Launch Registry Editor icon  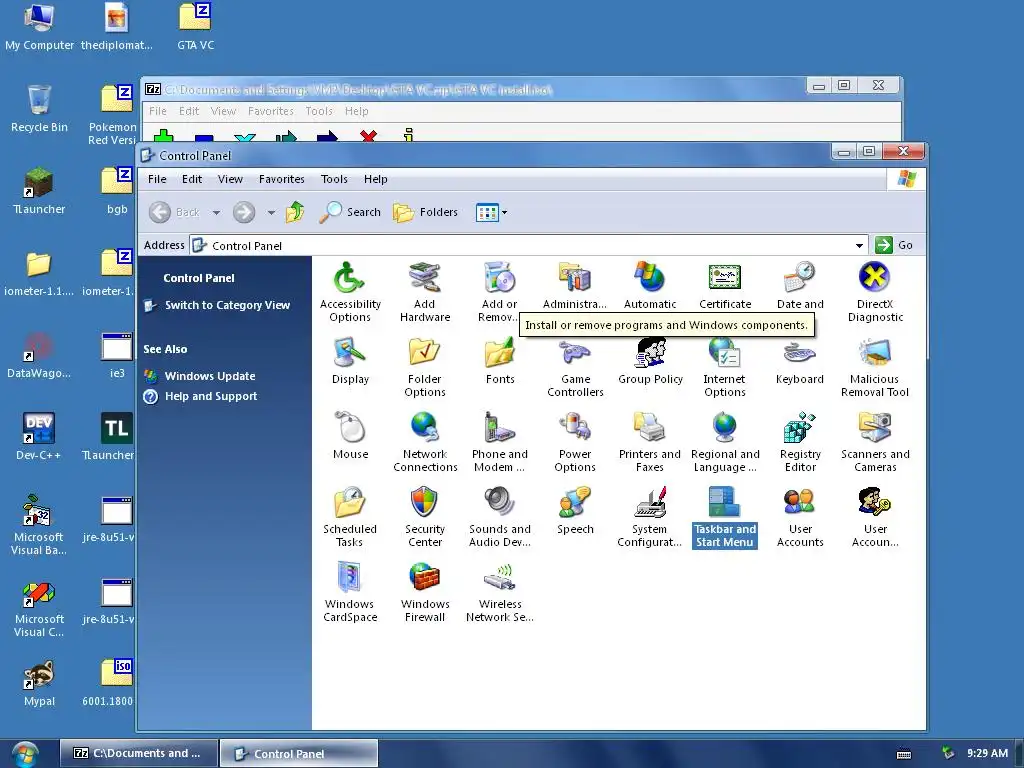point(800,442)
